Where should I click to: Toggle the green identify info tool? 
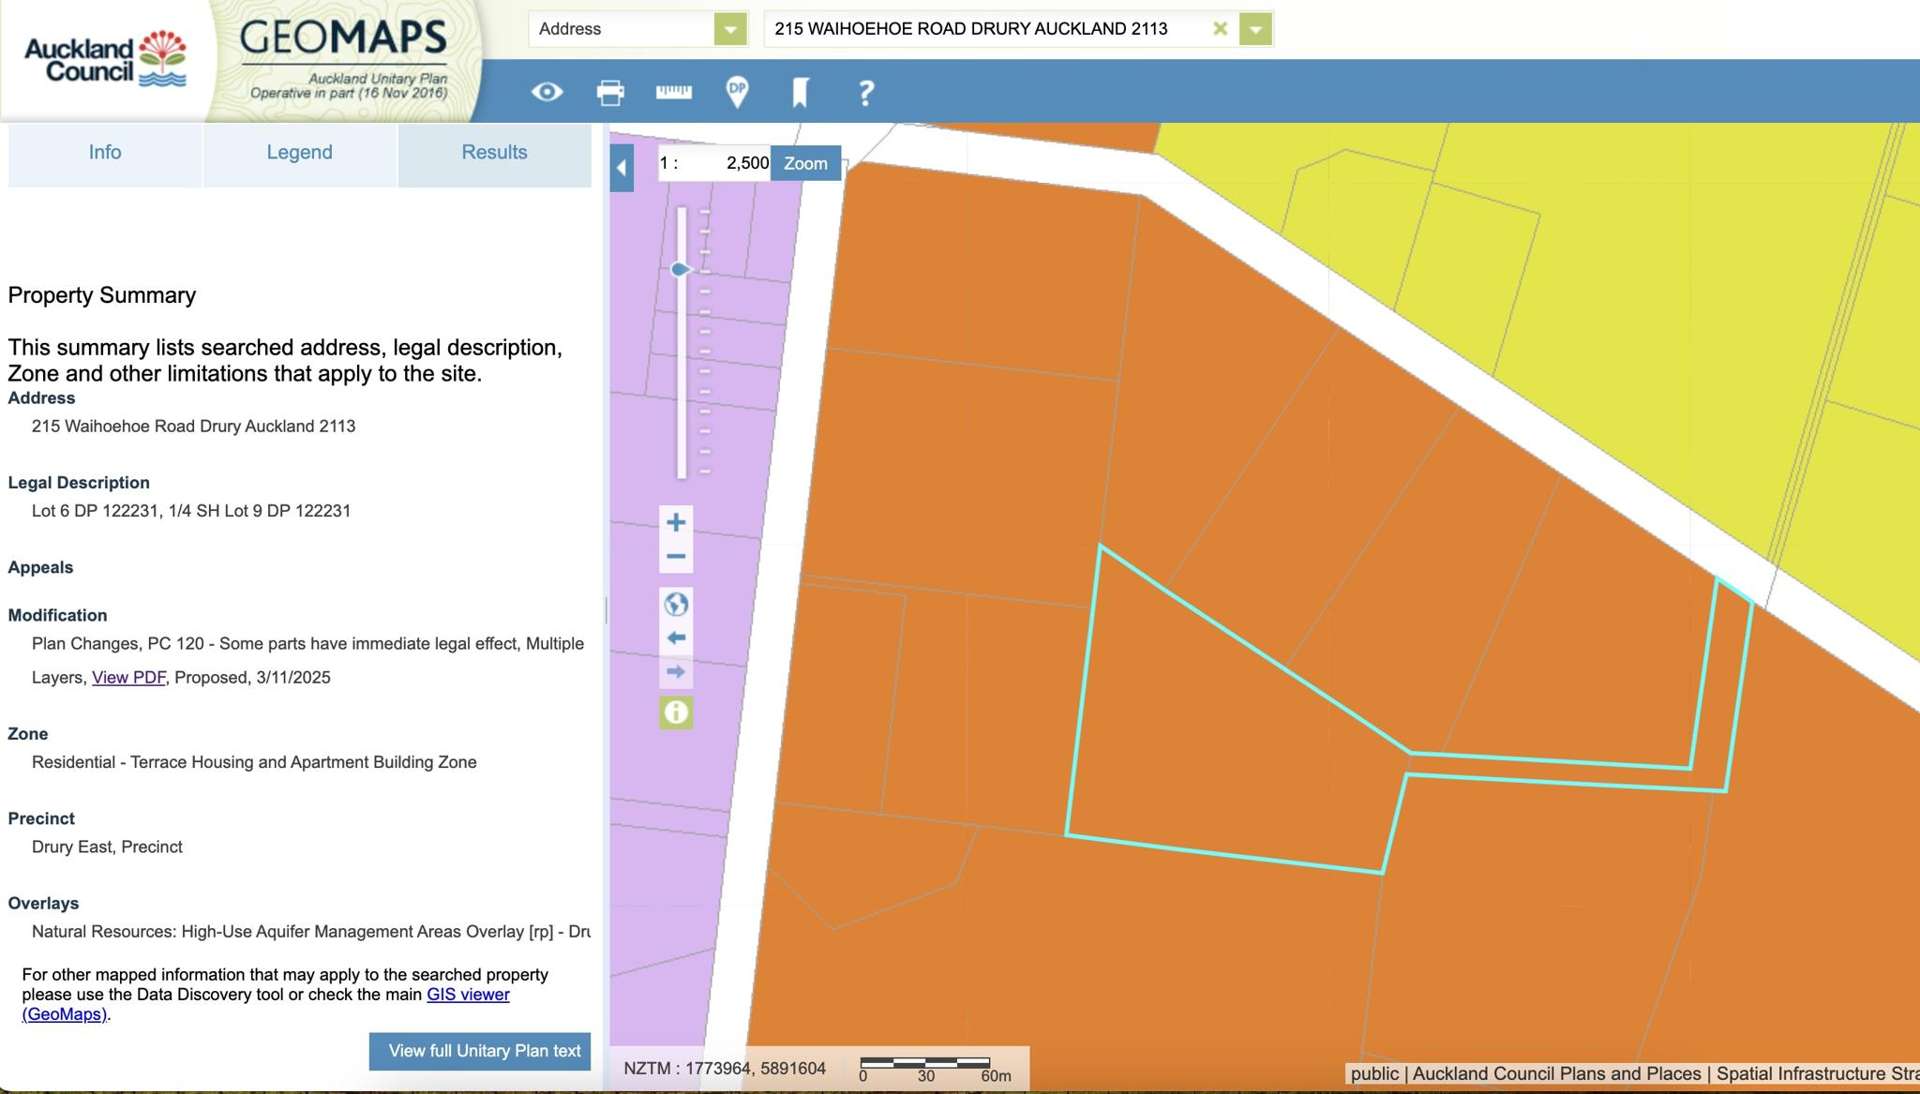coord(676,713)
